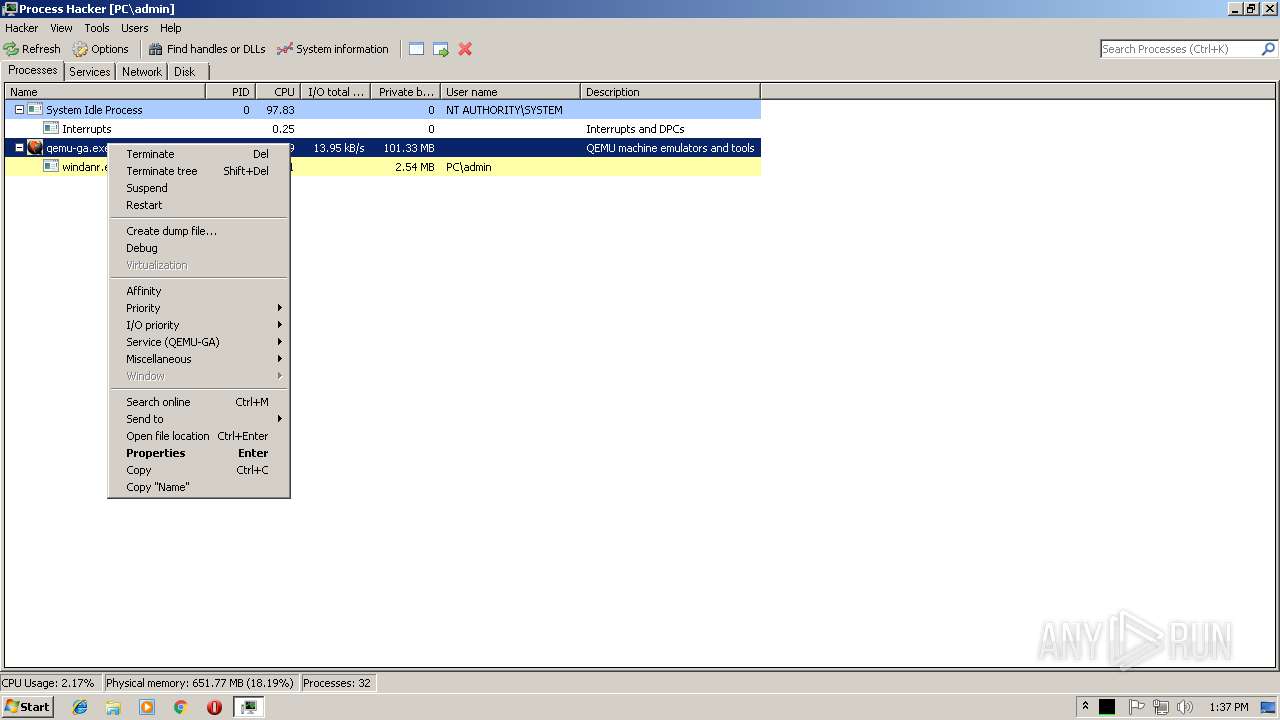The image size is (1280, 720).
Task: Open the Opera taskbar icon
Action: point(214,707)
